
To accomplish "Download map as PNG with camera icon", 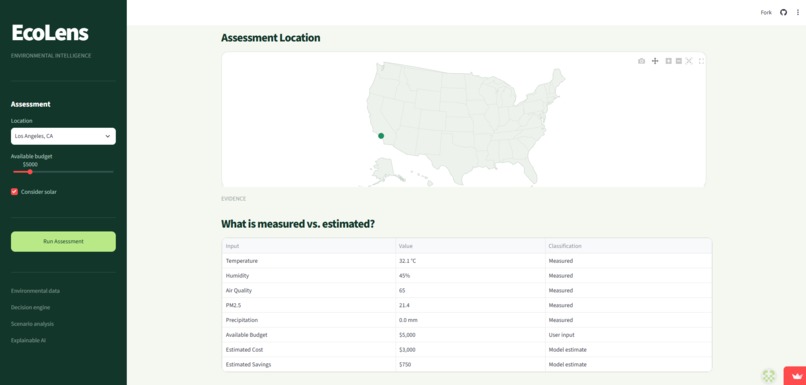I will 642,61.
